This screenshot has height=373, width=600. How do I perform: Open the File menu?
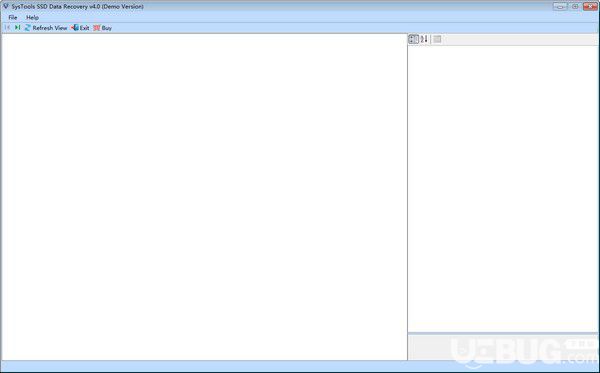pyautogui.click(x=13, y=18)
